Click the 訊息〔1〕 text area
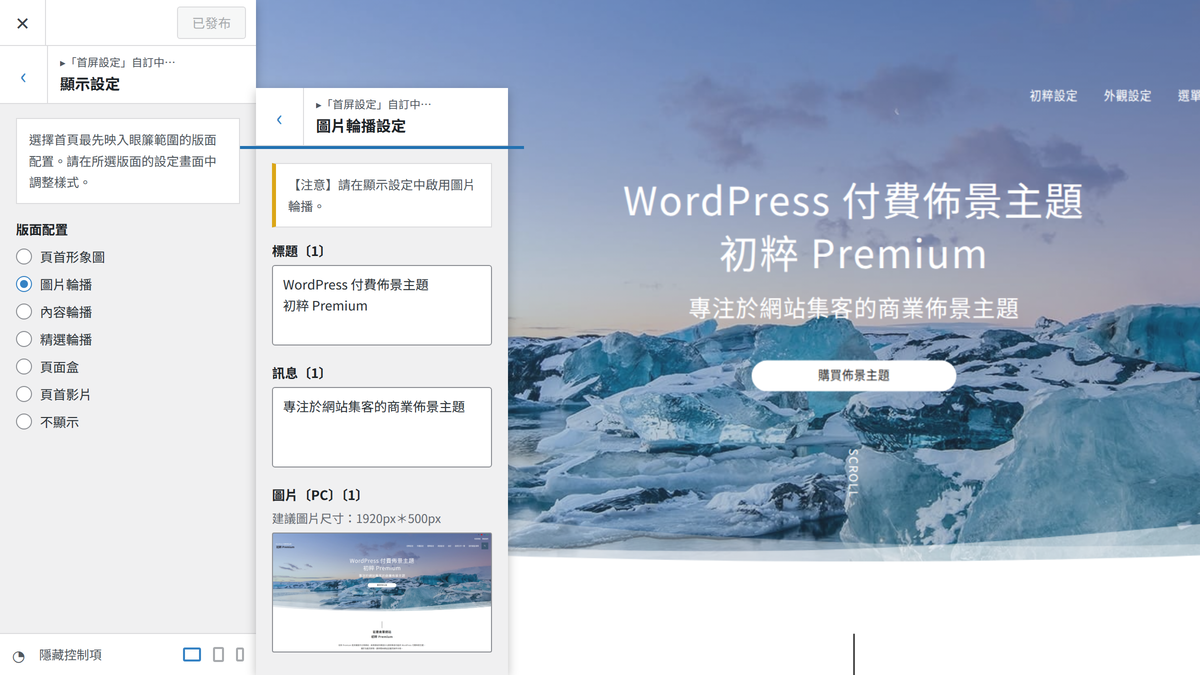Screen dimensions: 1200x675 [x=382, y=427]
